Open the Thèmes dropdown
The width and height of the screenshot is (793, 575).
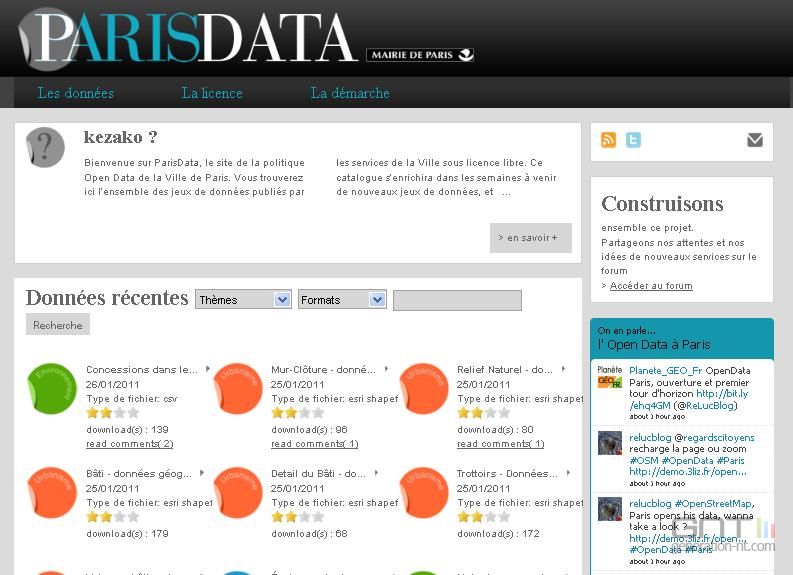(243, 299)
